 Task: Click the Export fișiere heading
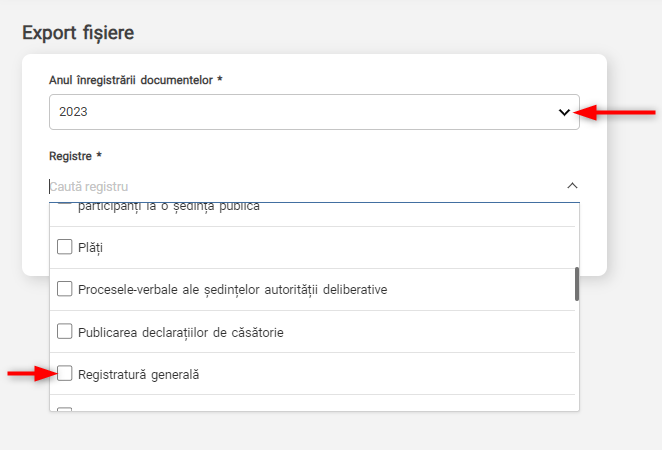[78, 32]
